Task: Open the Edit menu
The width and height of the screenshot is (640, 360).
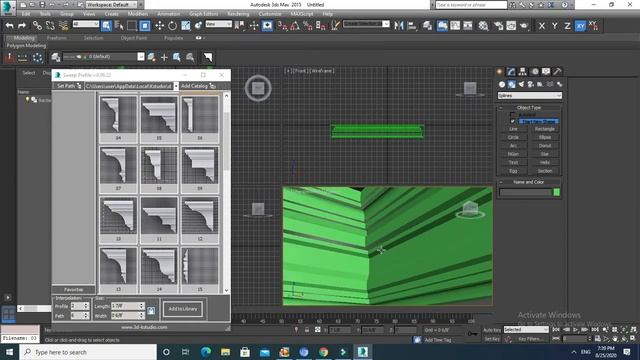Action: tap(26, 14)
